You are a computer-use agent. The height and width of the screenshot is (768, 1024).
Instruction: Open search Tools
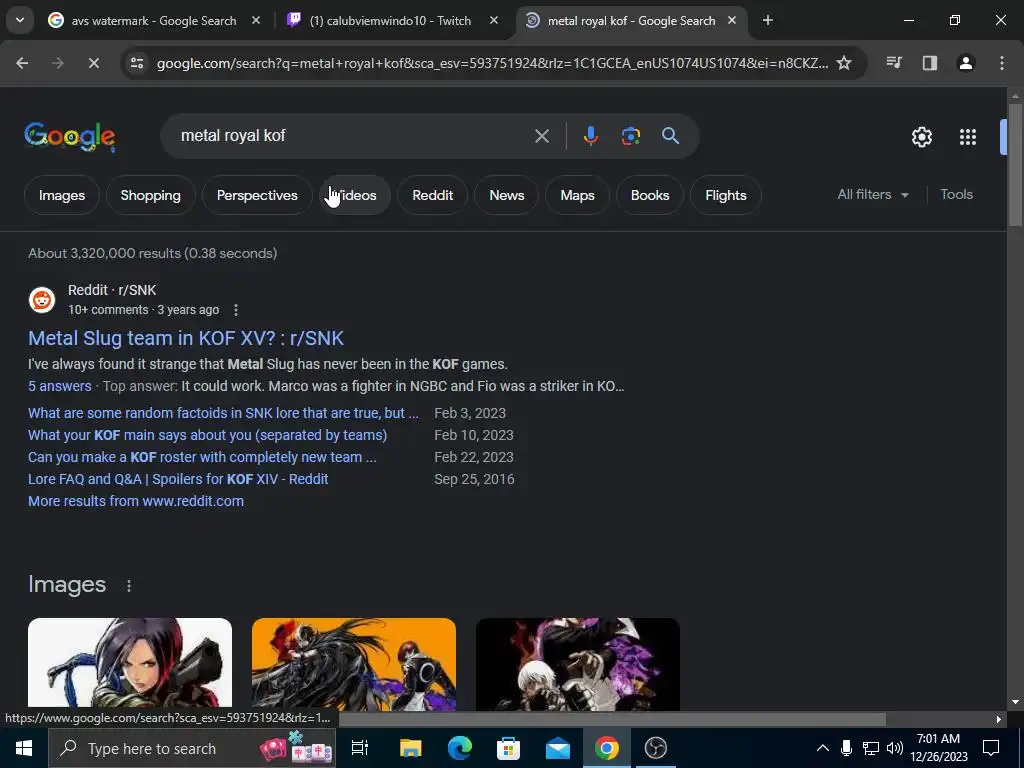coord(957,195)
